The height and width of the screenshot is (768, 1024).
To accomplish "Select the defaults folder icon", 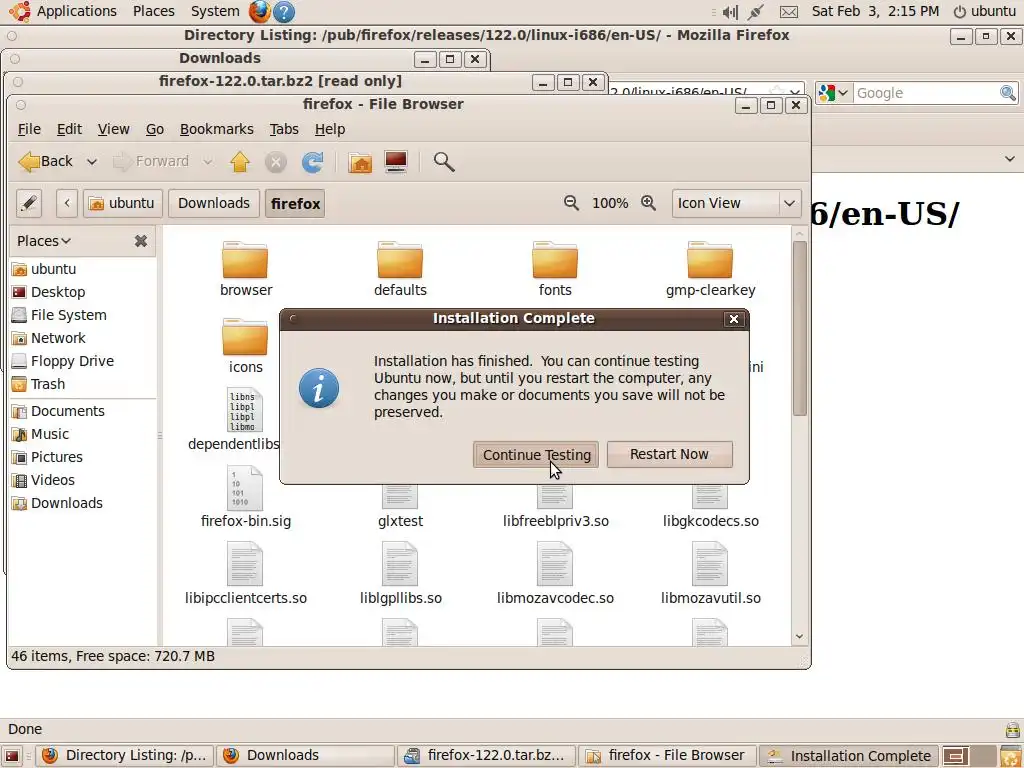I will pos(400,260).
